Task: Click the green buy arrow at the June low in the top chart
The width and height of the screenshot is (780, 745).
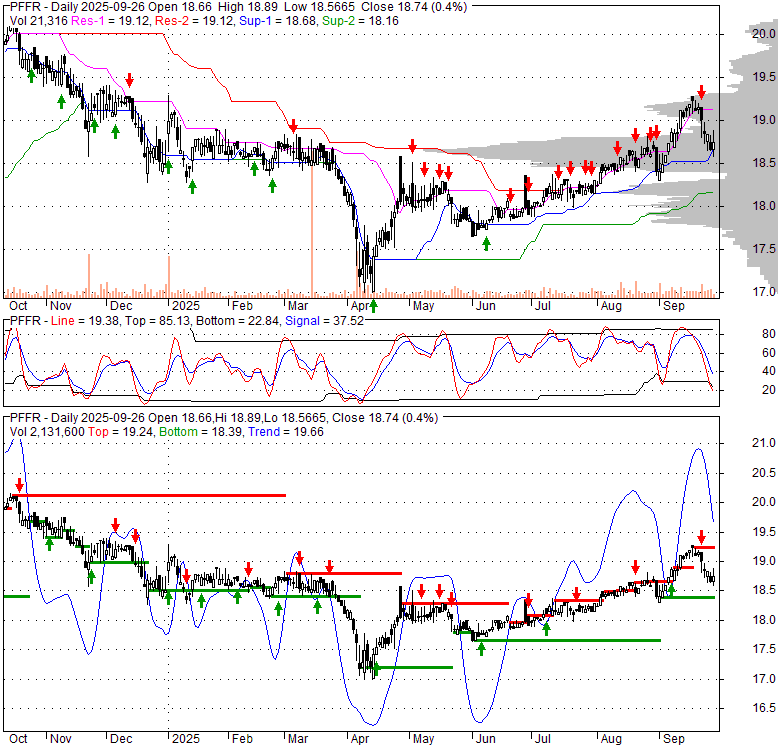Action: pos(487,243)
